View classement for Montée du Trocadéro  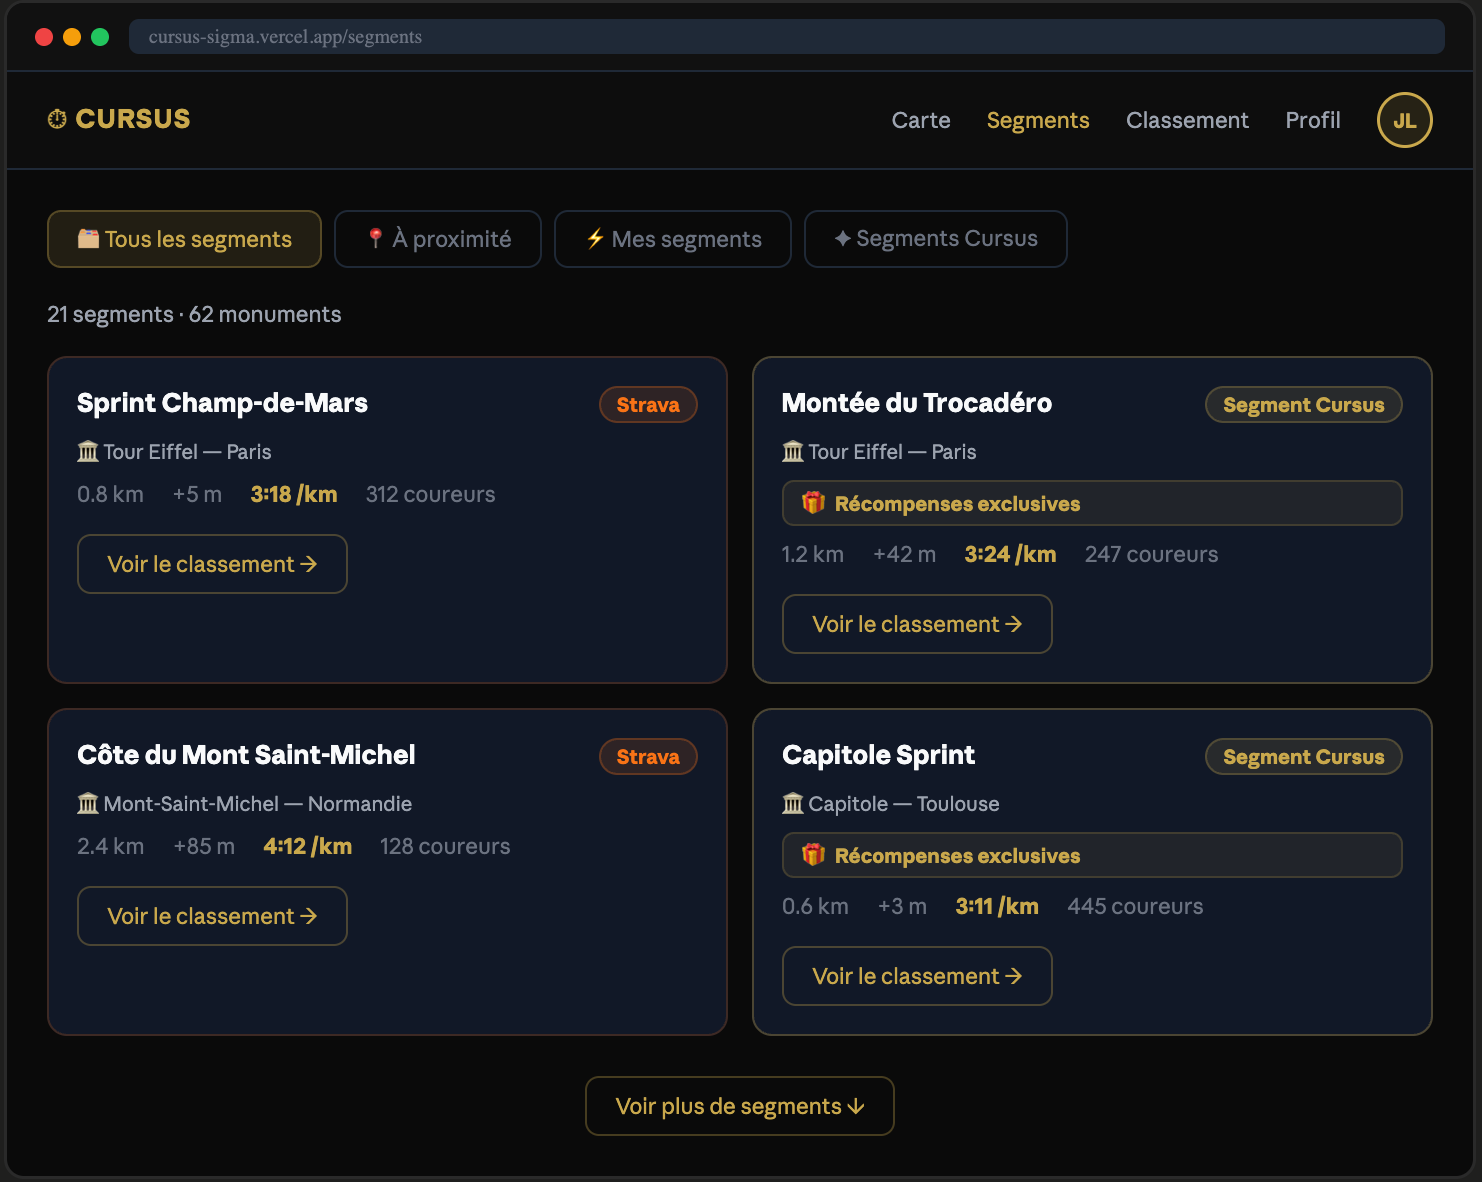coord(917,624)
